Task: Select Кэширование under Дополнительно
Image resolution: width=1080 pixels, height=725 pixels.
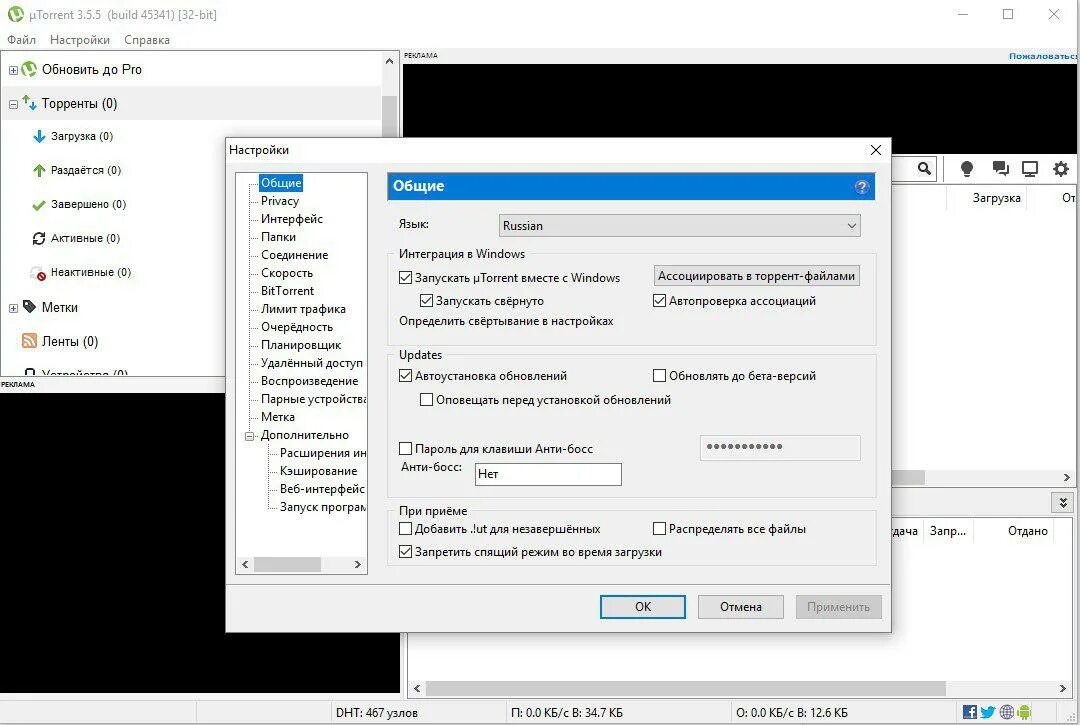Action: [x=318, y=471]
